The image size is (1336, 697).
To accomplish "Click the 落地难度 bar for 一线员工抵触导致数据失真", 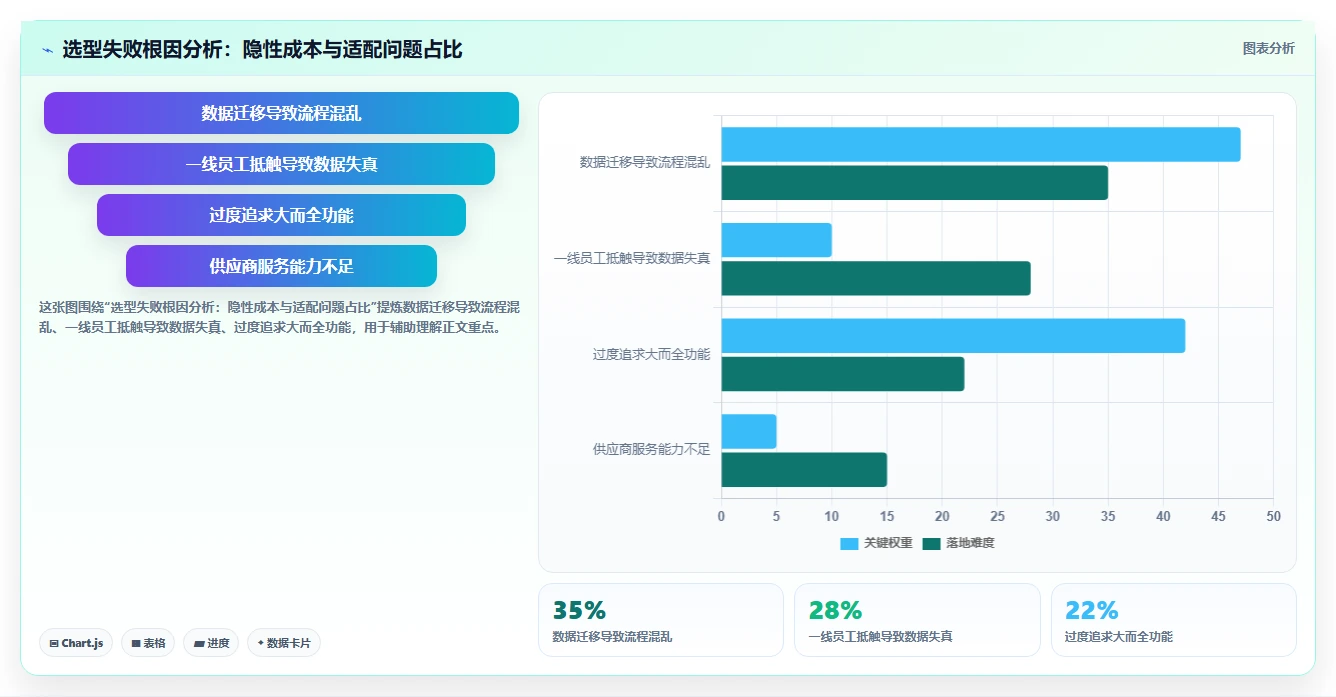I will tap(876, 278).
